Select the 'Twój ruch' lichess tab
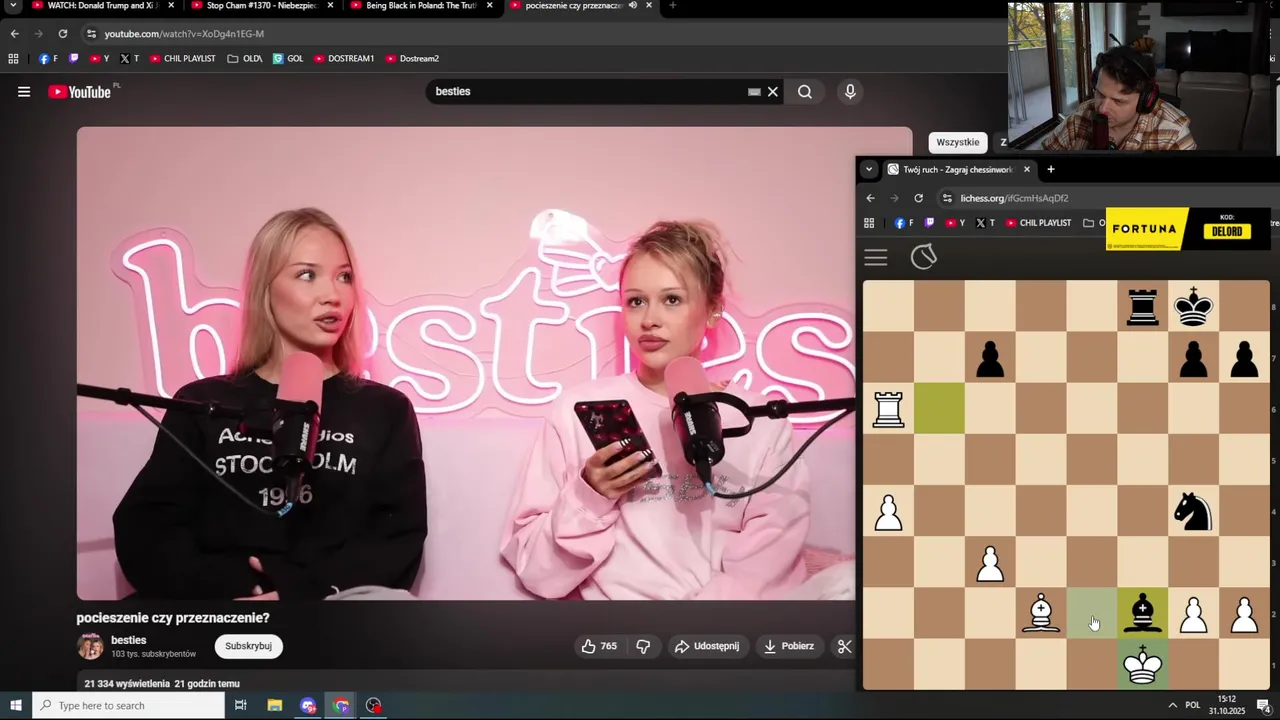Screen dimensions: 1280x720 pos(957,169)
